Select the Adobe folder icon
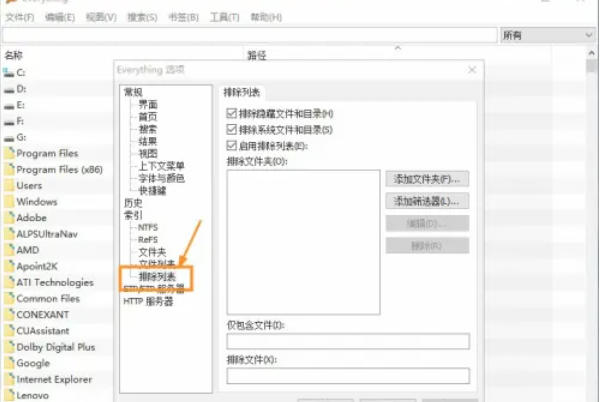 (x=8, y=218)
